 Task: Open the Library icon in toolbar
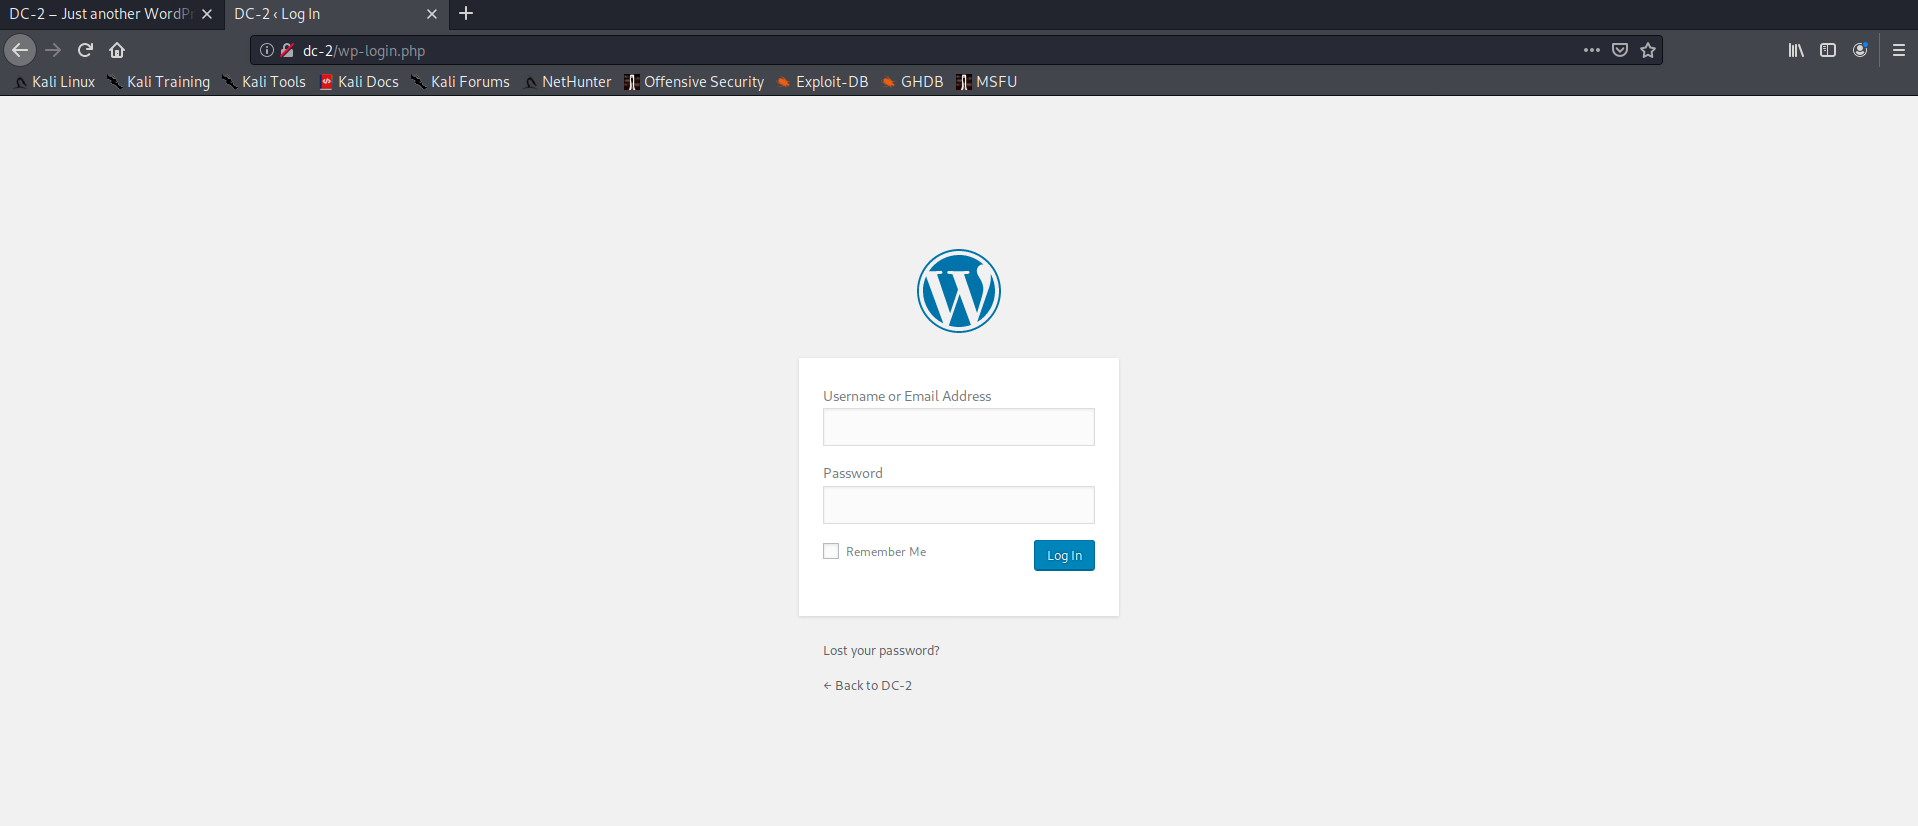[x=1796, y=50]
